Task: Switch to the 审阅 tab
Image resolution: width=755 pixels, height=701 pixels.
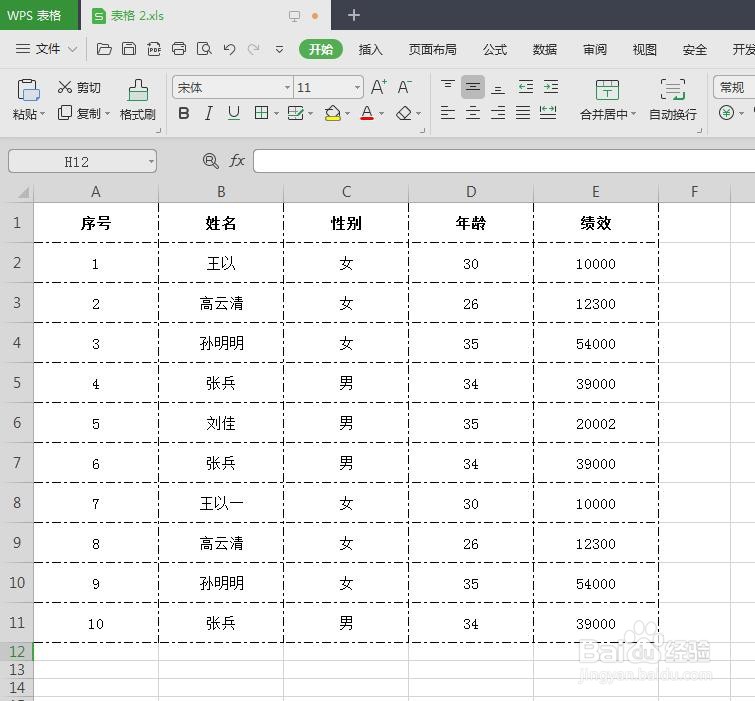Action: [595, 49]
